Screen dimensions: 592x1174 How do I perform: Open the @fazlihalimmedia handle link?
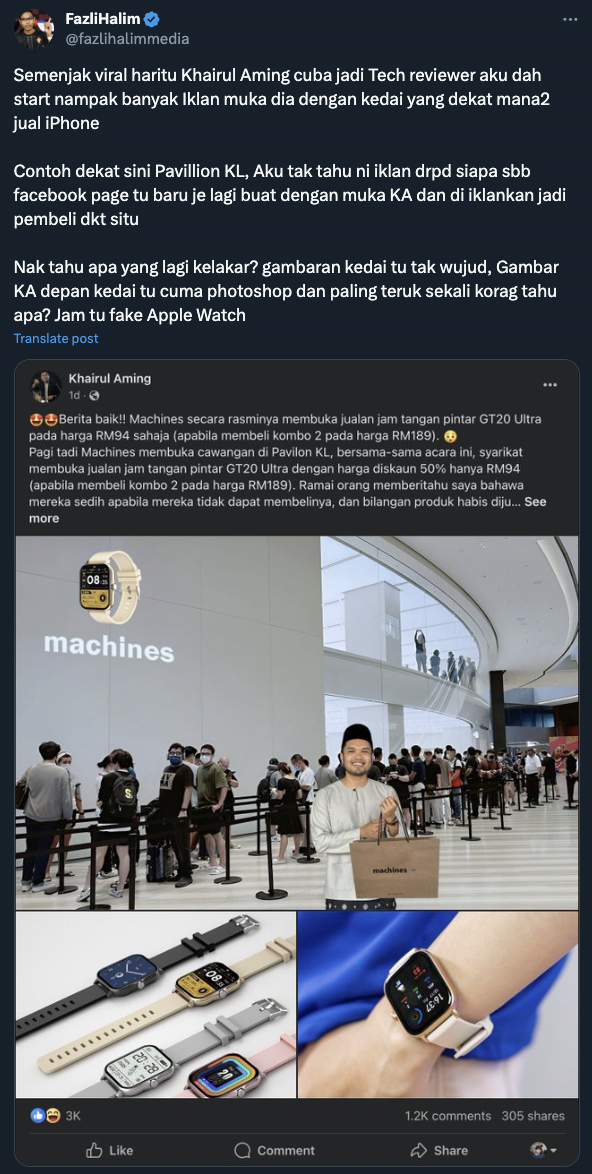coord(127,38)
